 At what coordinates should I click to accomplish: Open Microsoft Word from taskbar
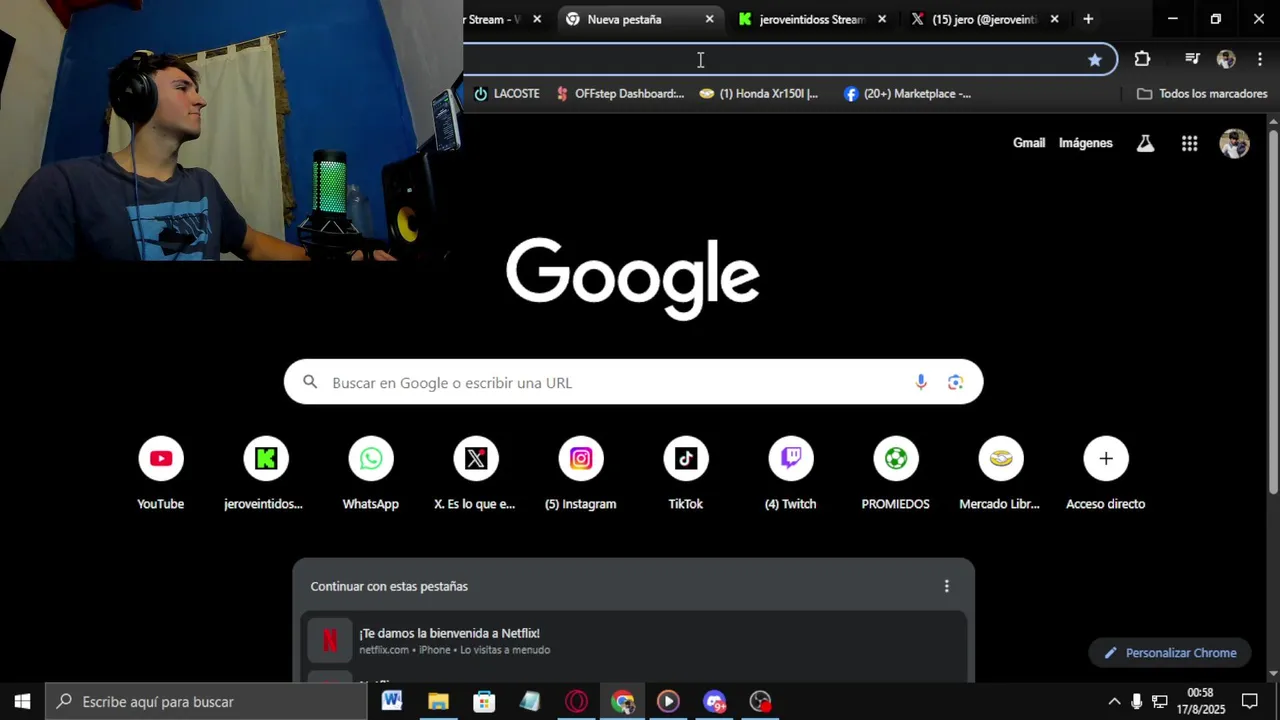[x=392, y=701]
